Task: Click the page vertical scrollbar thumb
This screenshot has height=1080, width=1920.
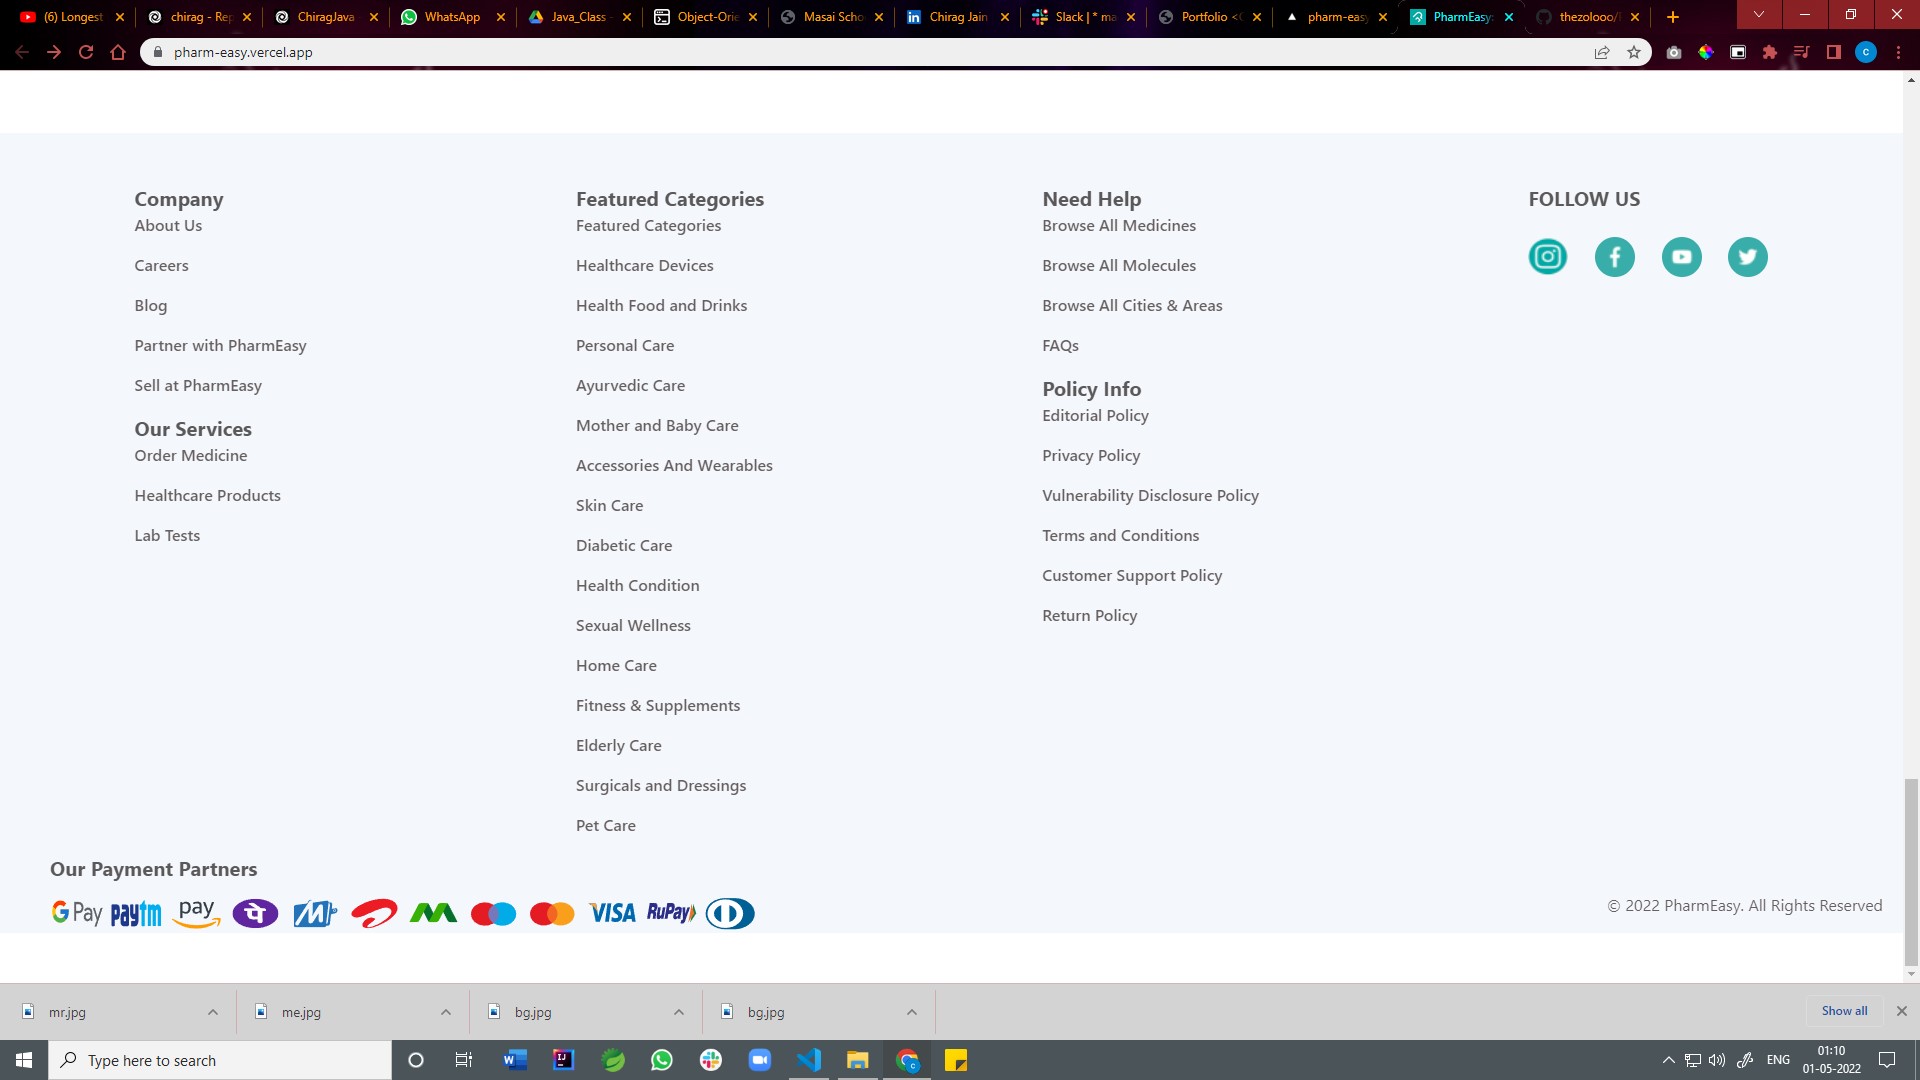Action: pos(1911,873)
